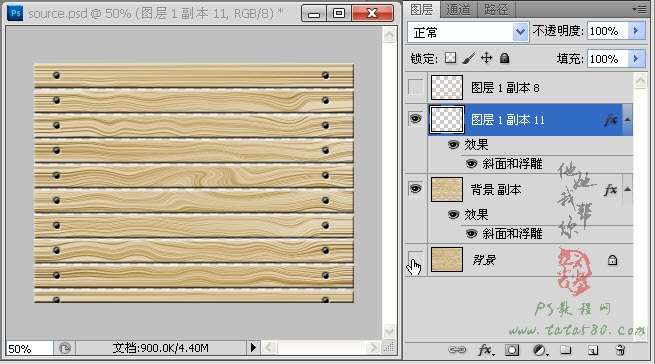
Task: Create new fill or adjustment layer
Action: 540,350
